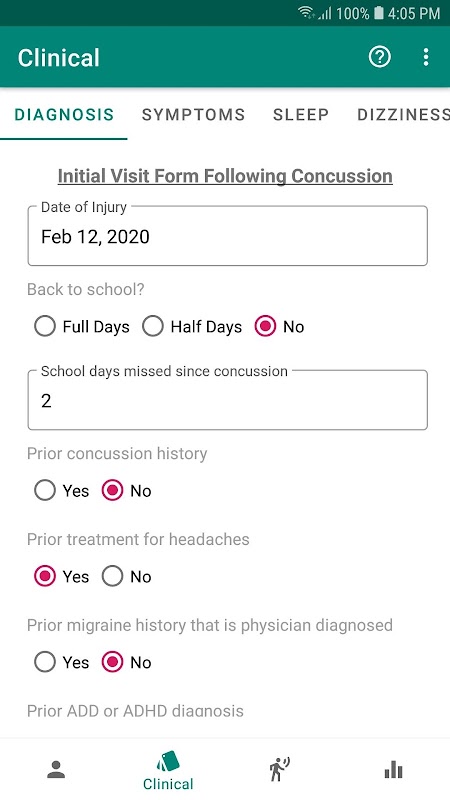
Task: Switch to the Sleep tab
Action: [301, 114]
